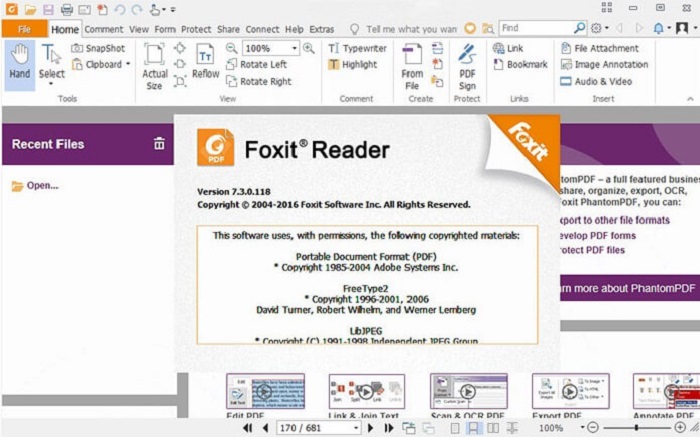This screenshot has height=437, width=700.
Task: Insert a File Attachment
Action: [600, 48]
